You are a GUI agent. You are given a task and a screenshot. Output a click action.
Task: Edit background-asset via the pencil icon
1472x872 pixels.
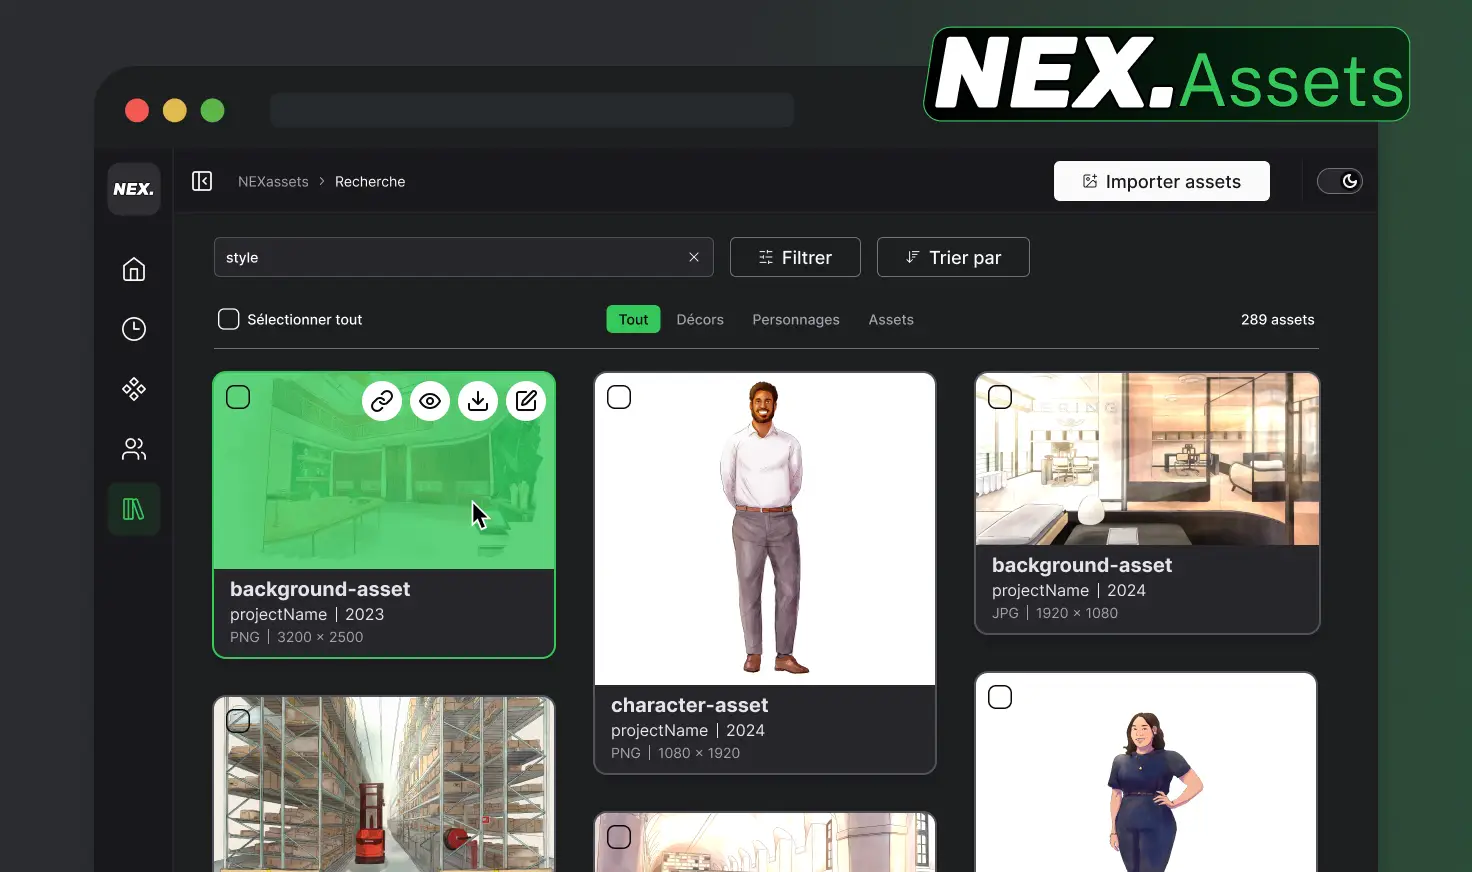click(x=526, y=401)
